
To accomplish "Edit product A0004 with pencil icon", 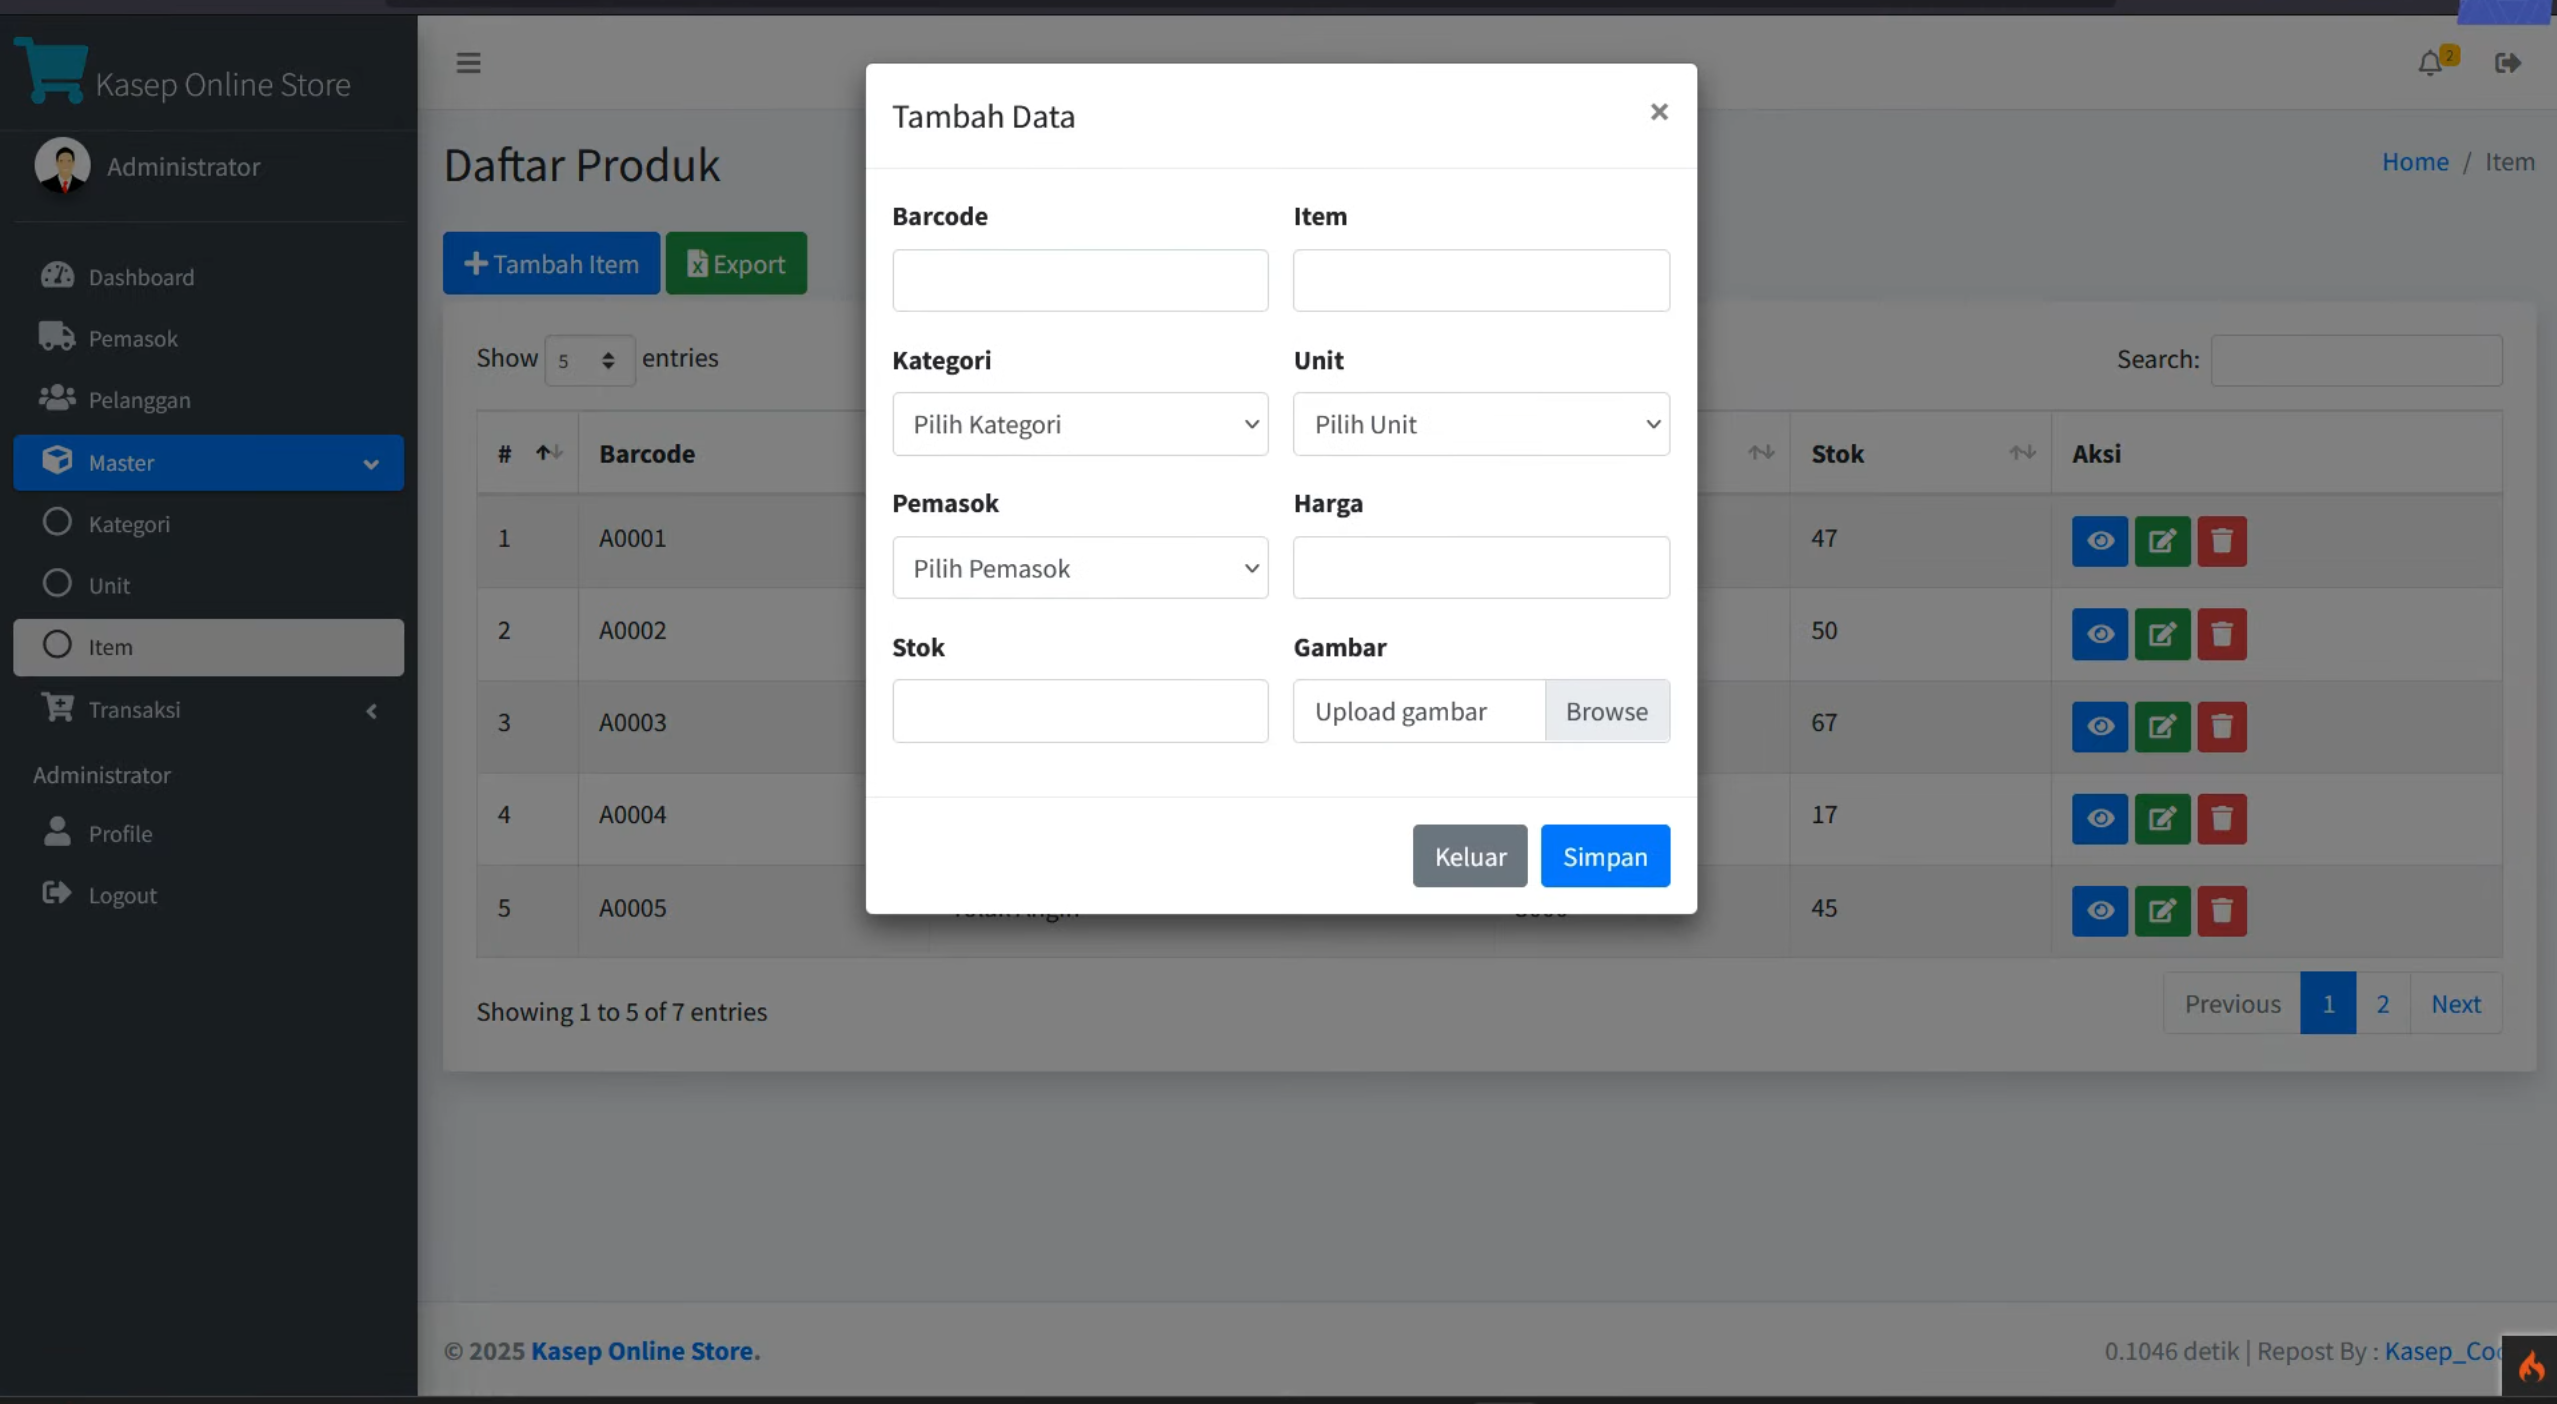I will point(2162,819).
